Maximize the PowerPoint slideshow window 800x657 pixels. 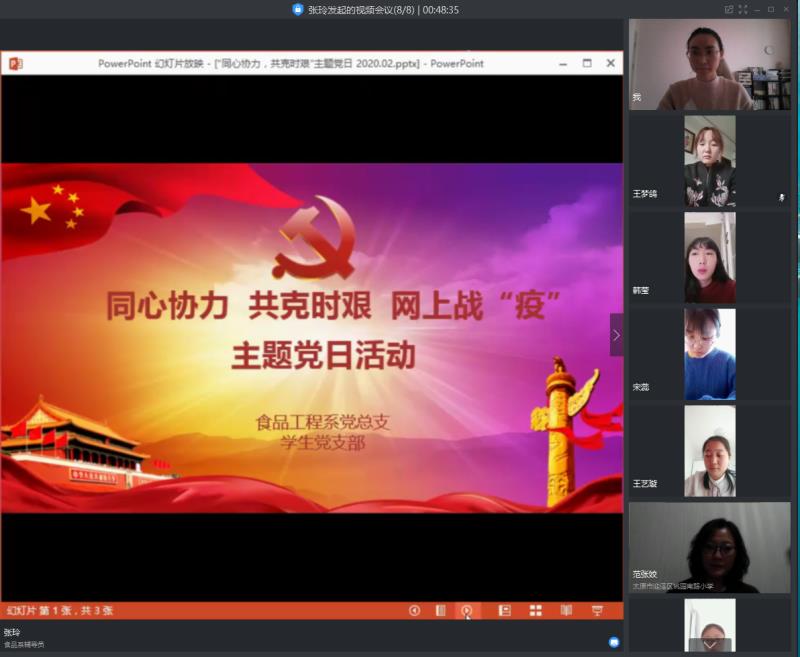pyautogui.click(x=587, y=63)
